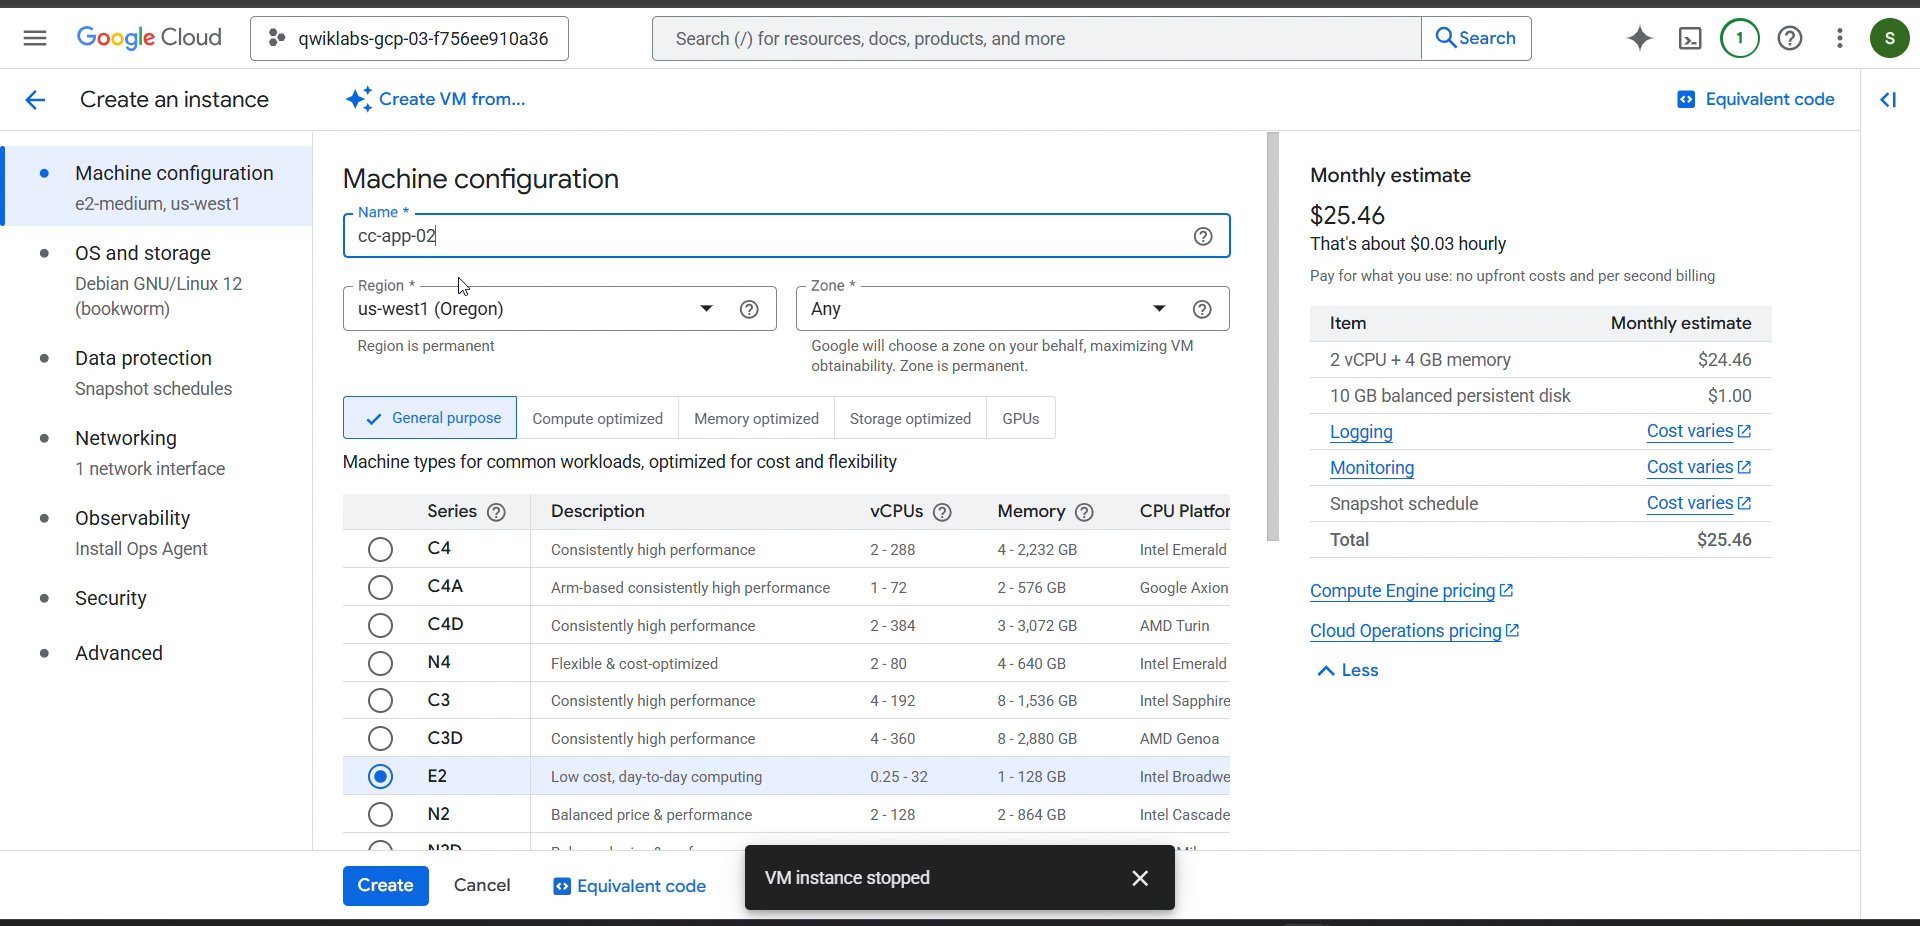Dismiss the VM instance stopped notification
This screenshot has height=926, width=1920.
pos(1140,878)
